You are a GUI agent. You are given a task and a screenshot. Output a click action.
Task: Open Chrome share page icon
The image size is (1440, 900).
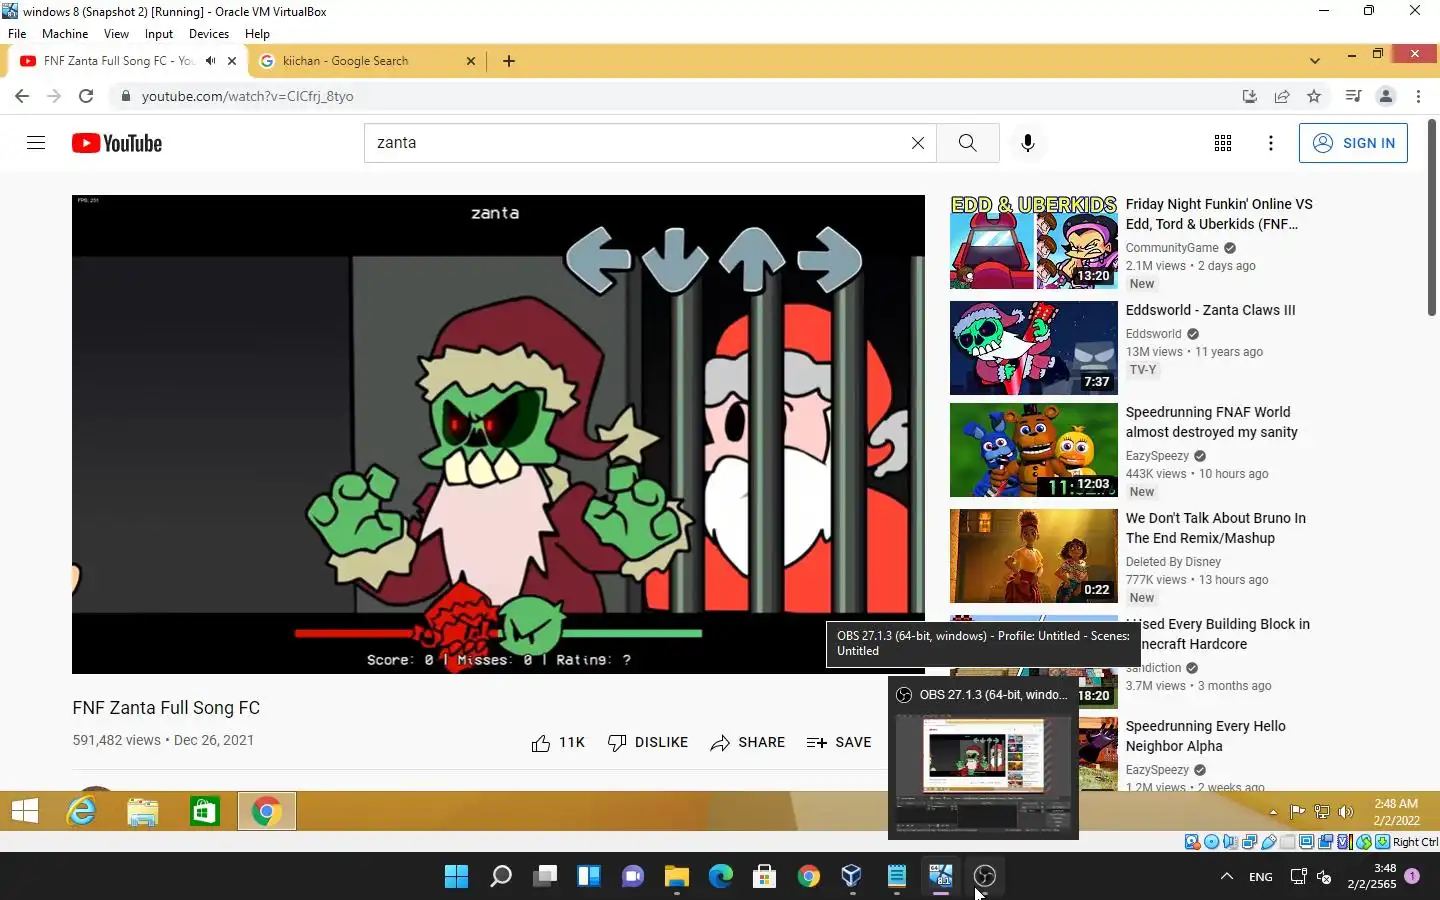tap(1282, 96)
